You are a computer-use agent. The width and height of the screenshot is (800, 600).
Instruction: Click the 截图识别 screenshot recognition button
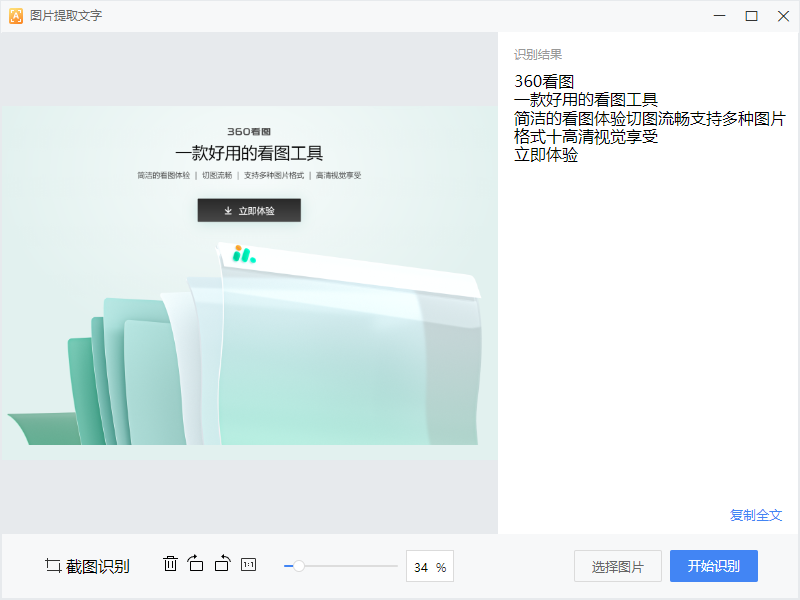[87, 566]
